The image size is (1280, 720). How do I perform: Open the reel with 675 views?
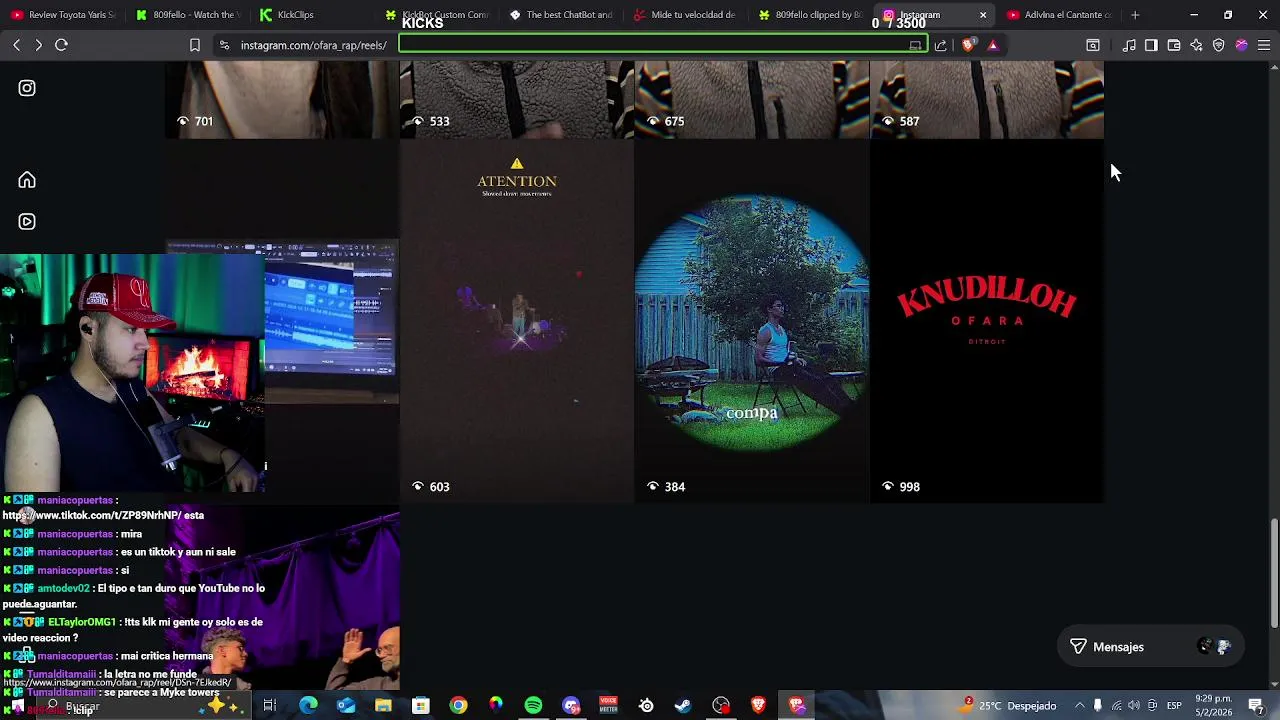[x=752, y=100]
